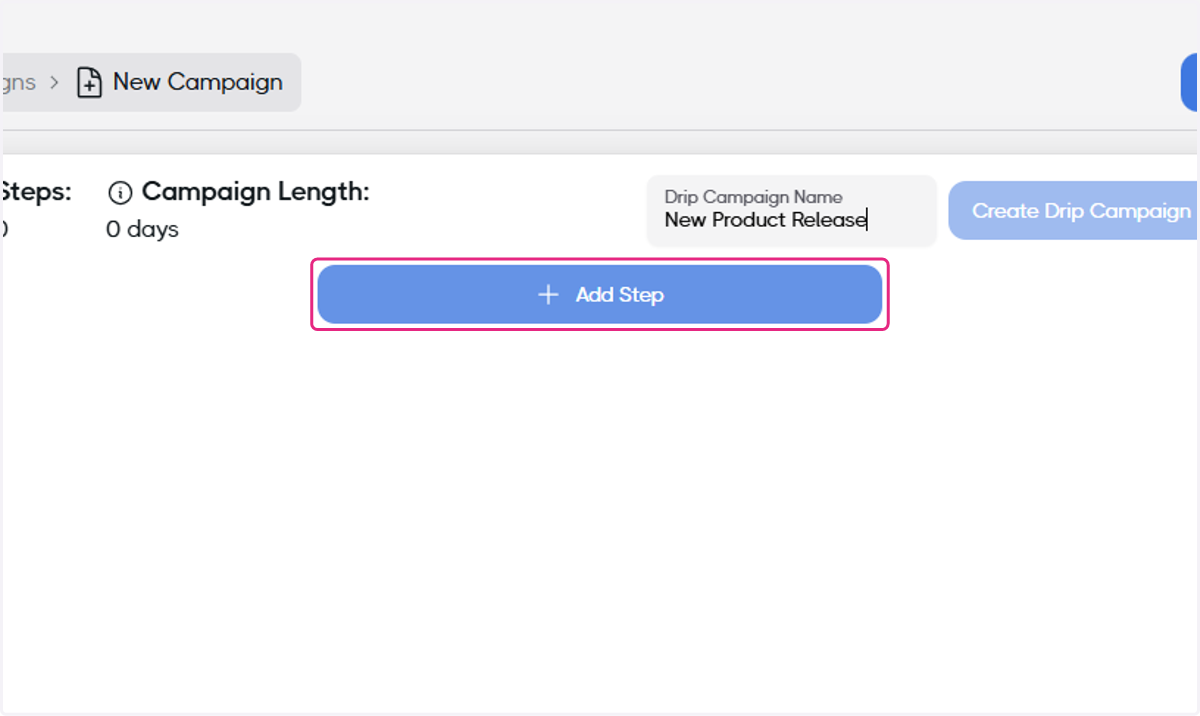The image size is (1200, 716).
Task: Click the Add Step button
Action: pyautogui.click(x=600, y=295)
